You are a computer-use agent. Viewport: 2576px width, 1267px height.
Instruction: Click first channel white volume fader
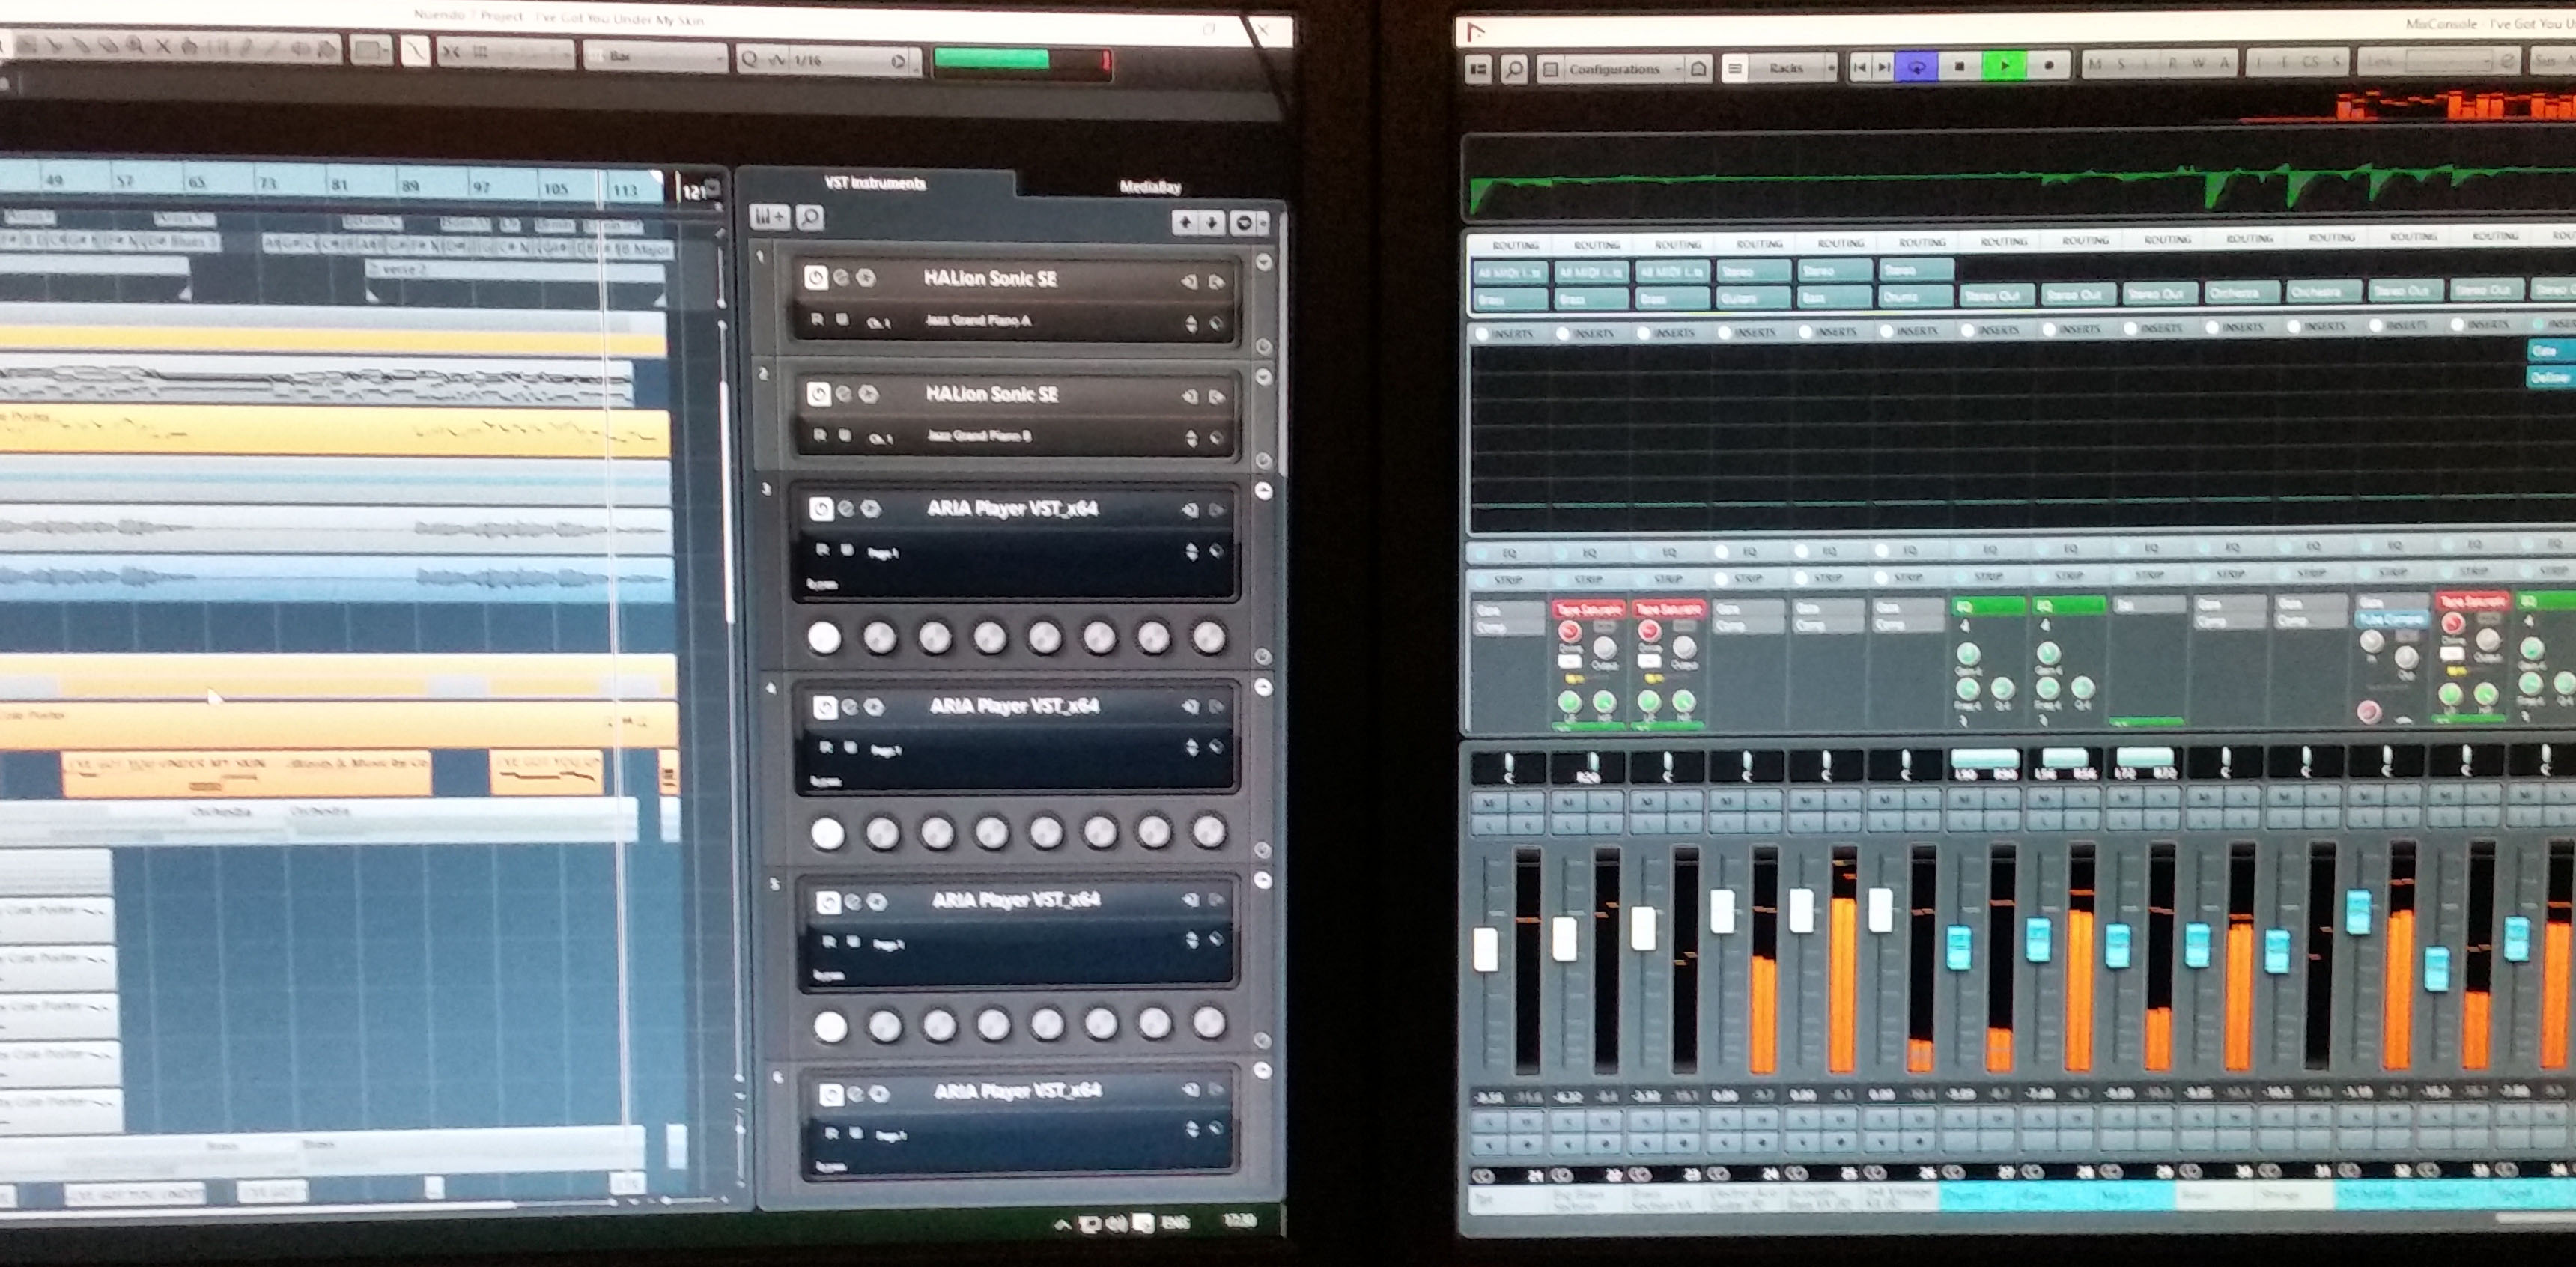tap(1485, 948)
